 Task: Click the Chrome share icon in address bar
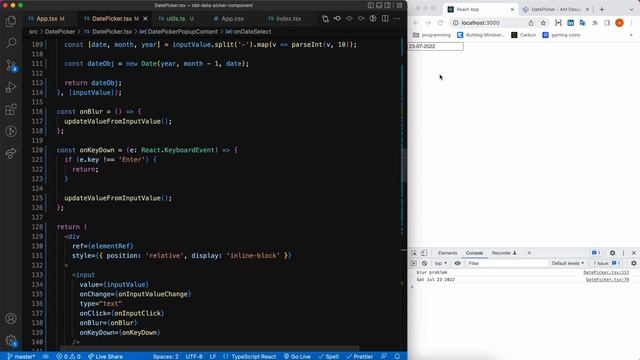click(x=531, y=23)
